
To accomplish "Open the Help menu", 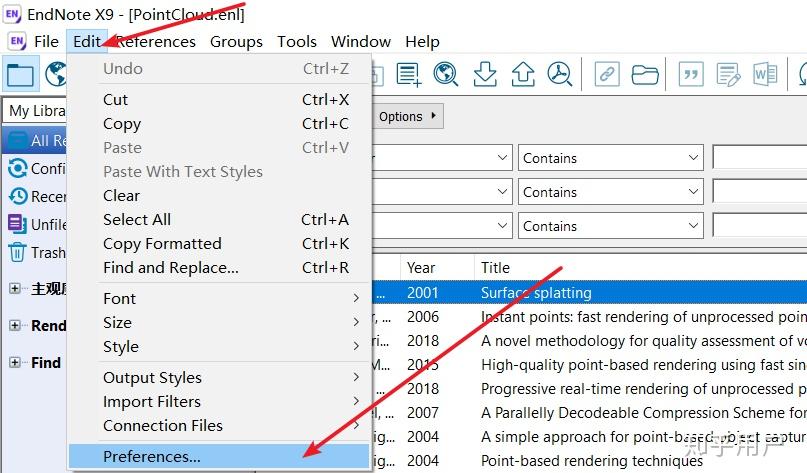I will pyautogui.click(x=422, y=41).
